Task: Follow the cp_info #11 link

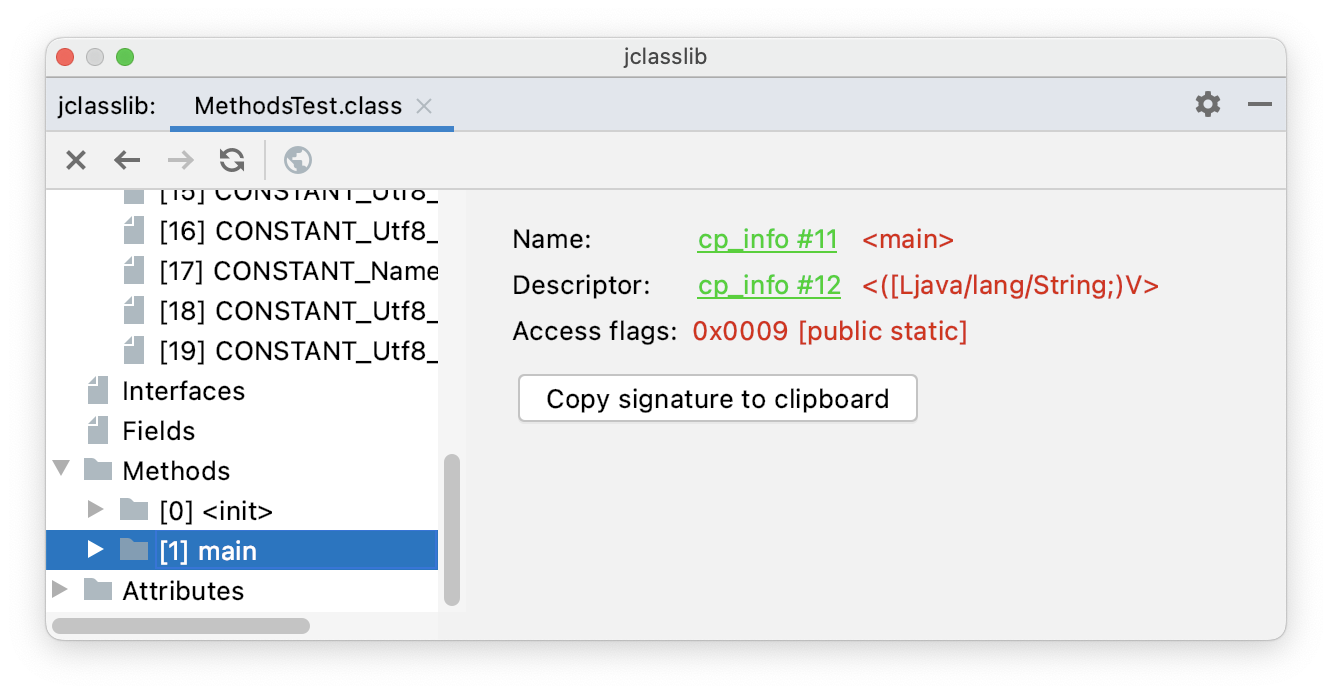Action: (x=767, y=240)
